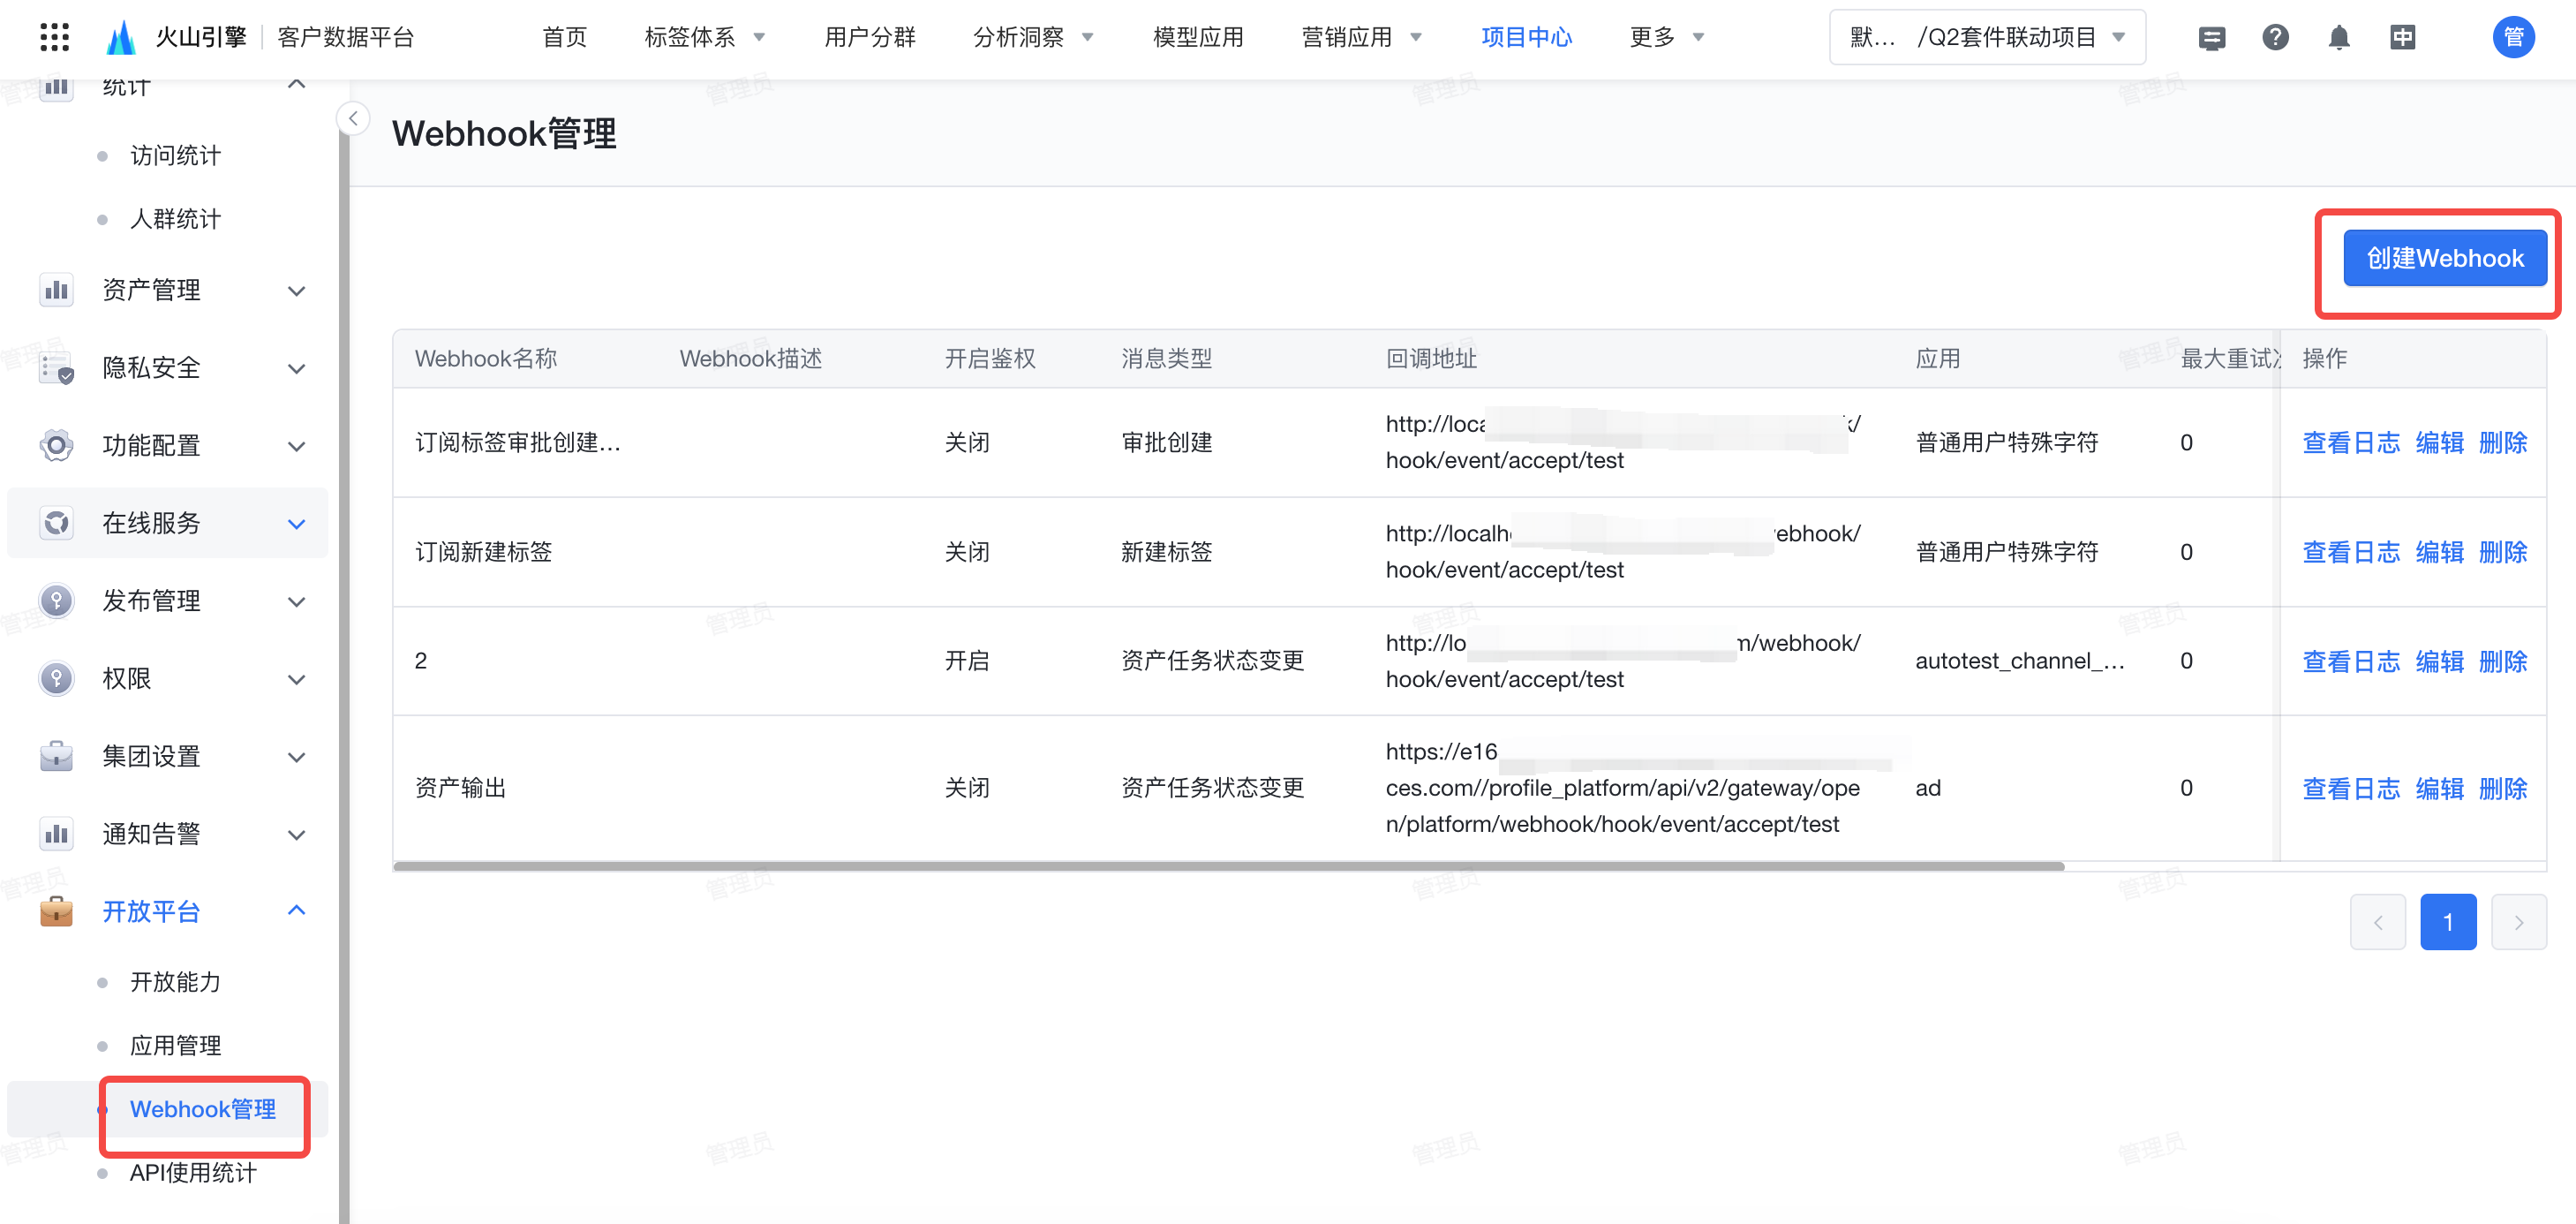The image size is (2576, 1224).
Task: Open the 标签体系 dropdown menu
Action: (705, 37)
